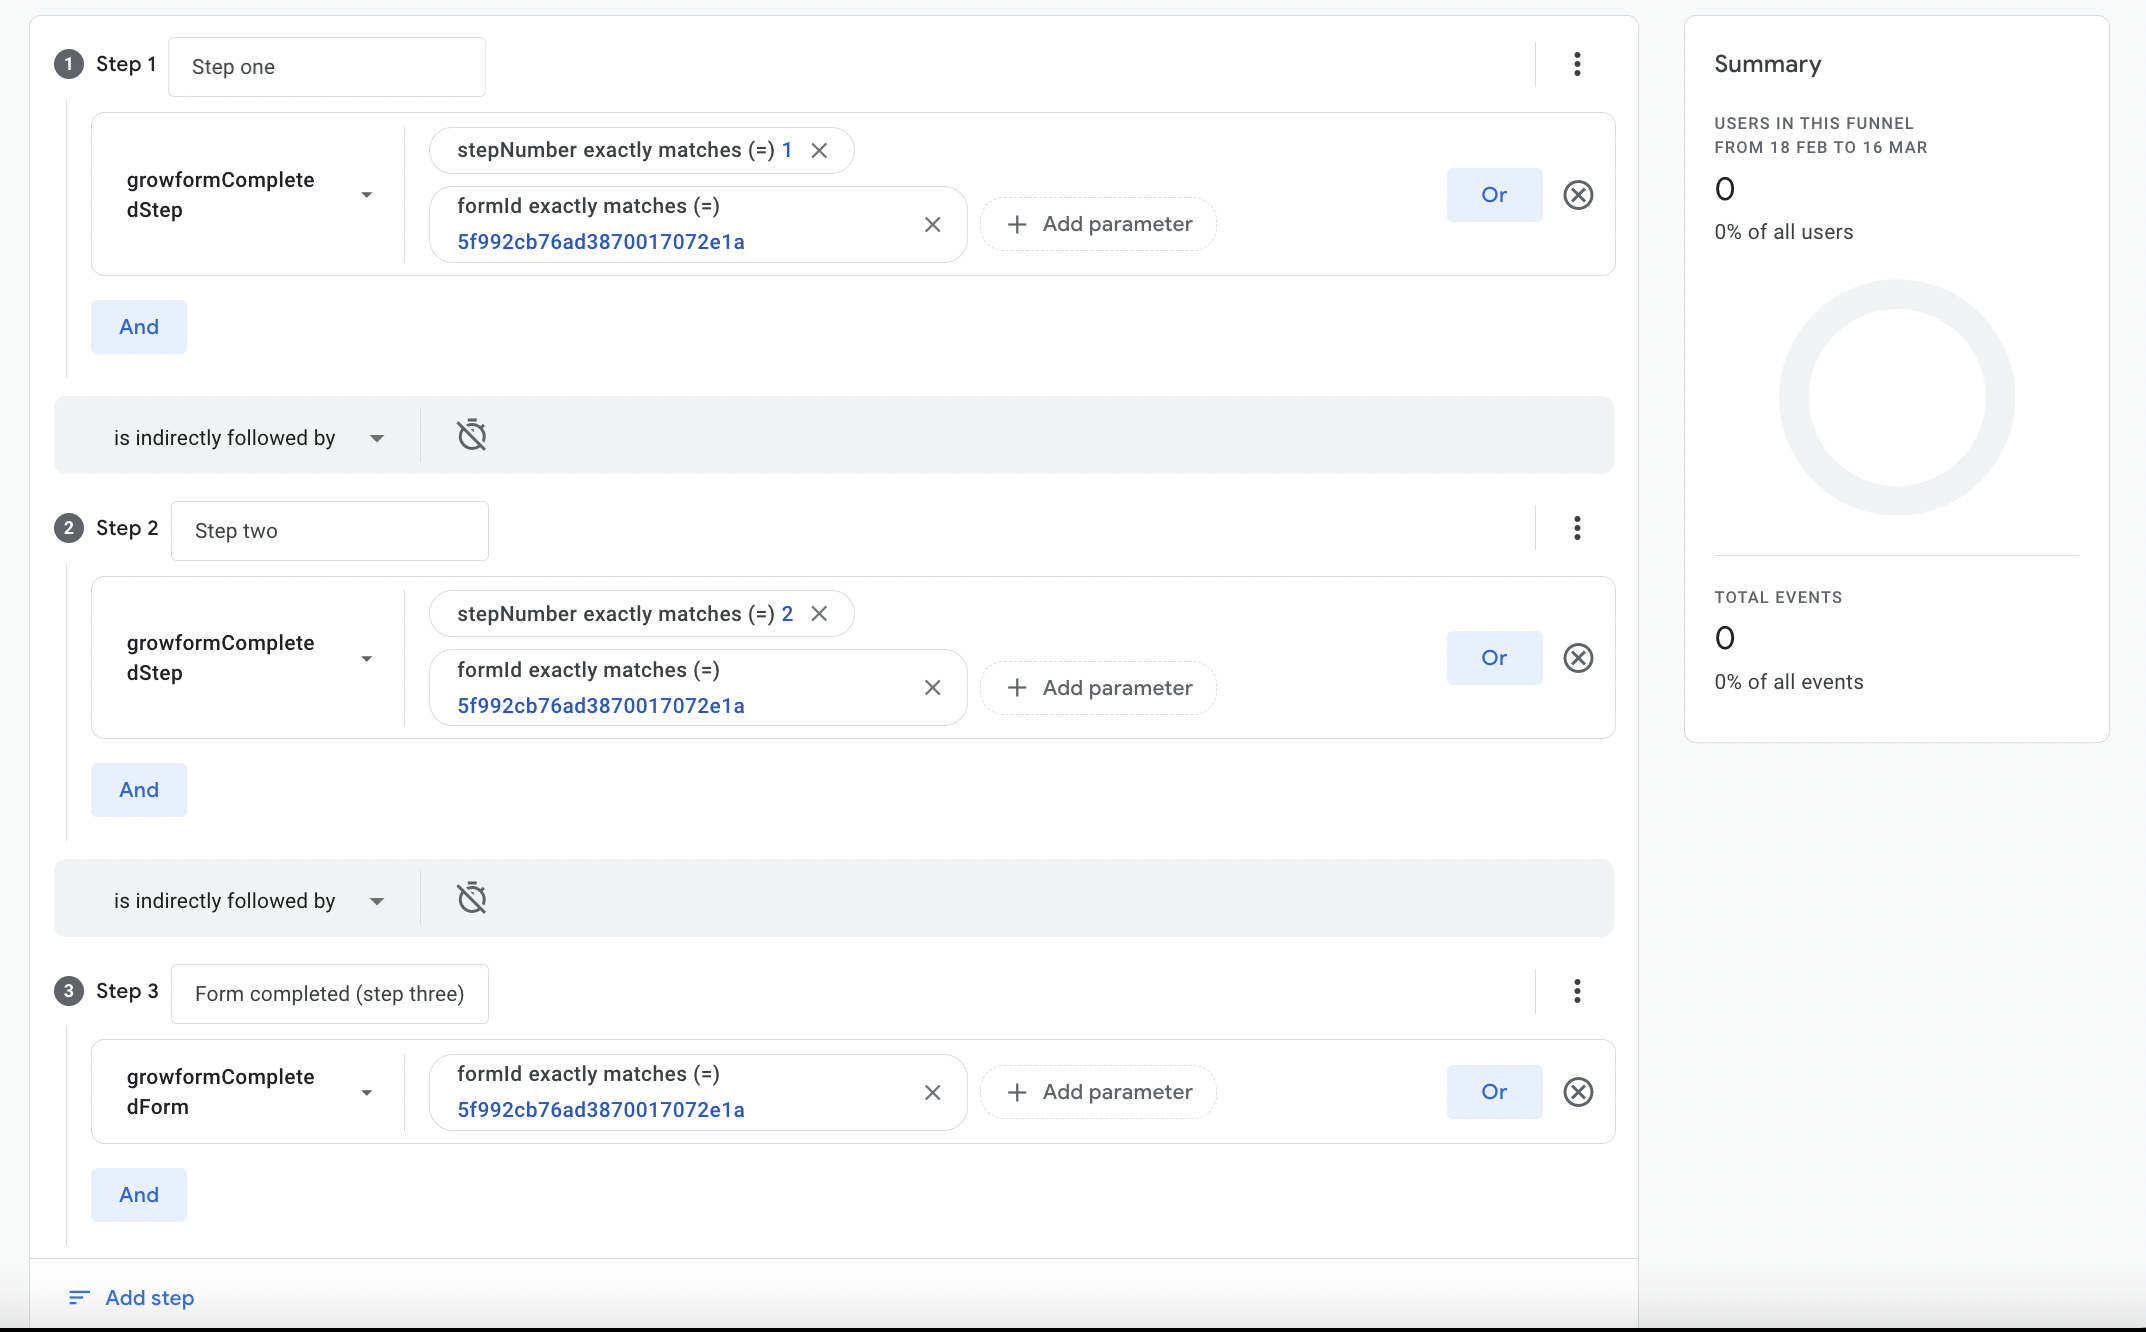Screen dimensions: 2146x1332
Task: Open the Step 2 three-dot options menu
Action: (x=1577, y=528)
